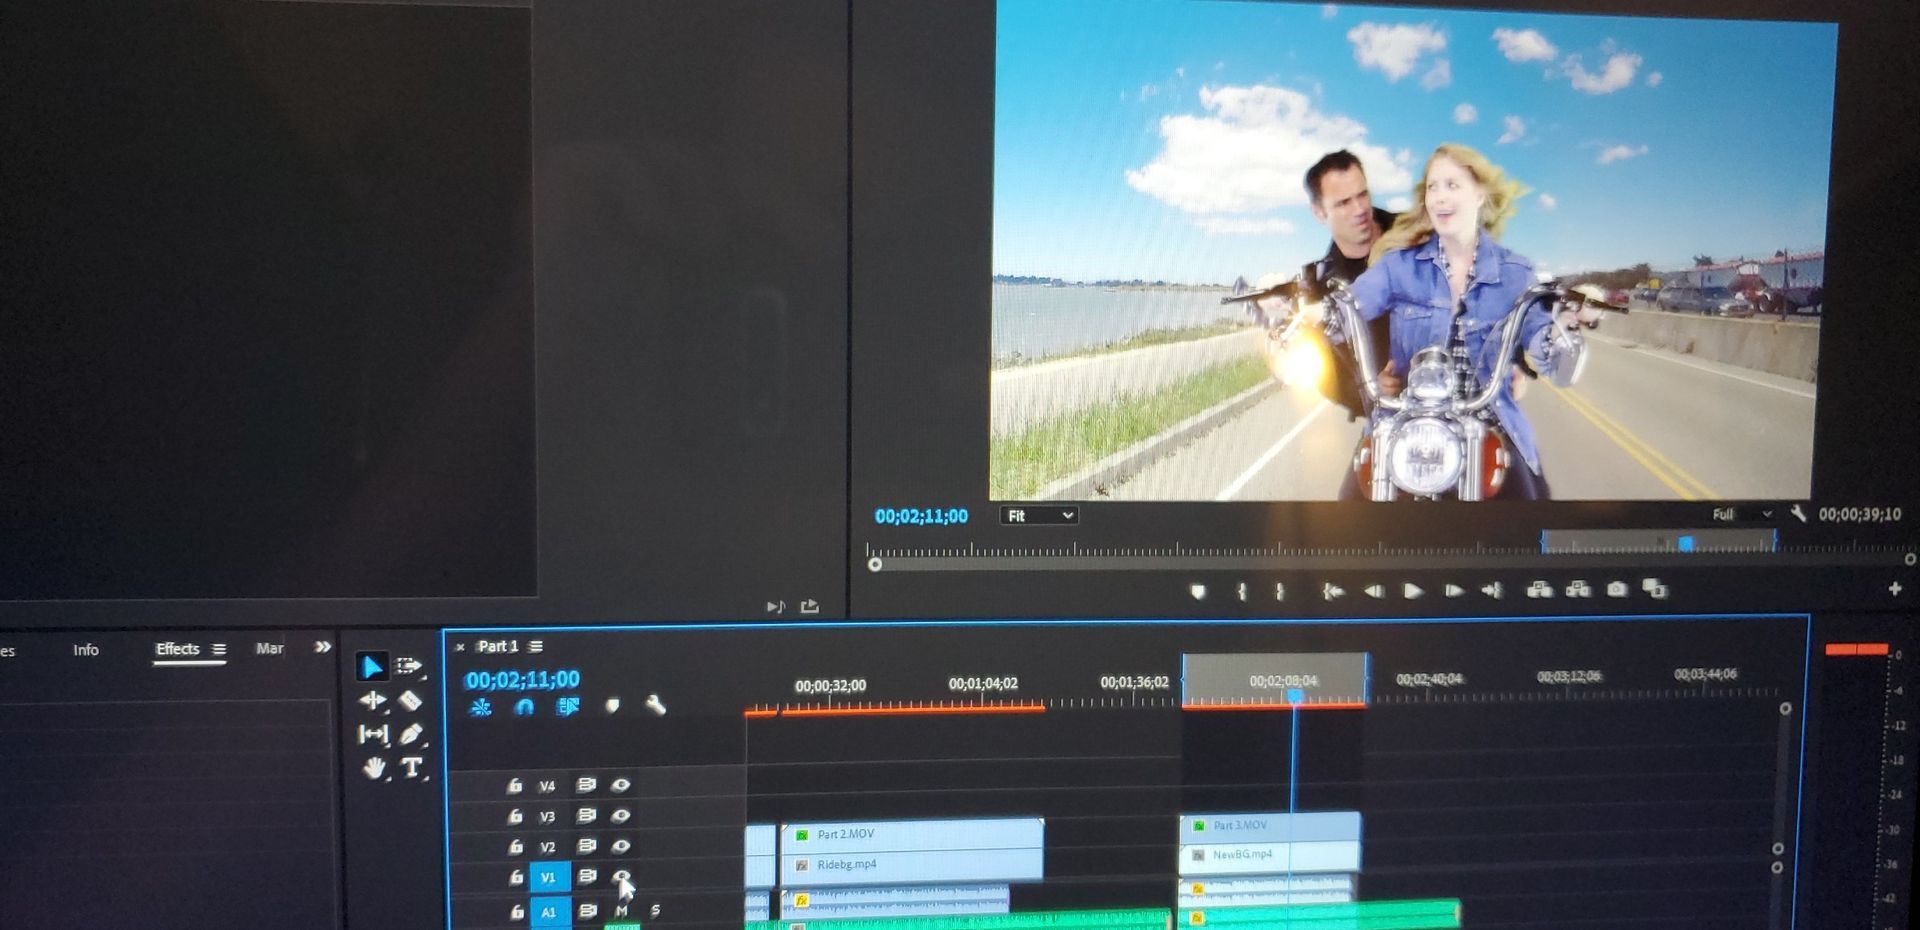Screen dimensions: 1920x930
Task: Select the Track Select Forward tool
Action: coord(409,666)
